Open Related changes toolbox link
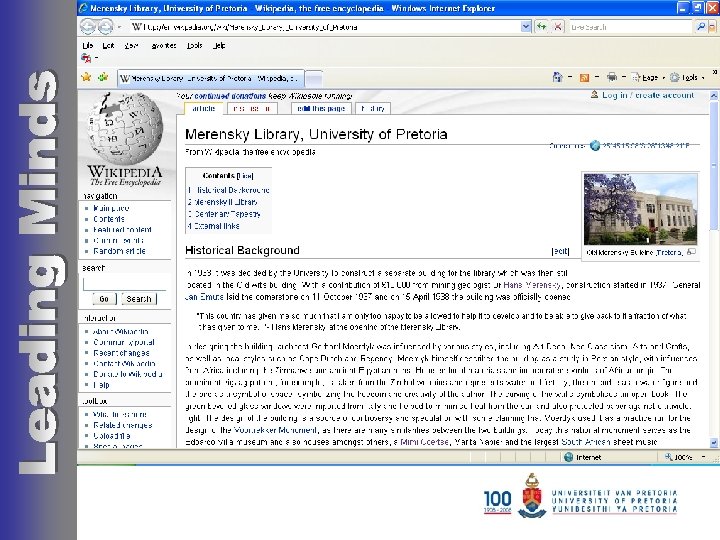Screen dimensions: 720x540 tap(123, 425)
